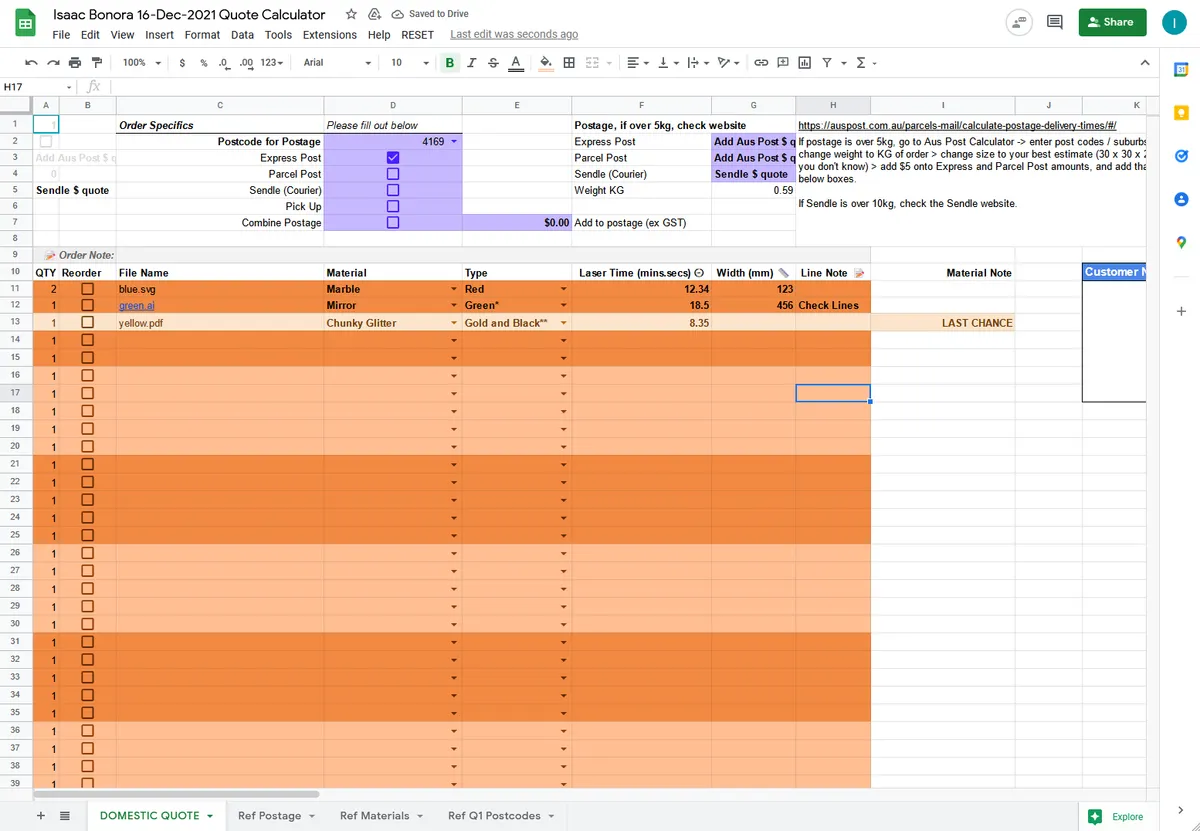1200x831 pixels.
Task: Check the Combine Postage checkbox
Action: (392, 222)
